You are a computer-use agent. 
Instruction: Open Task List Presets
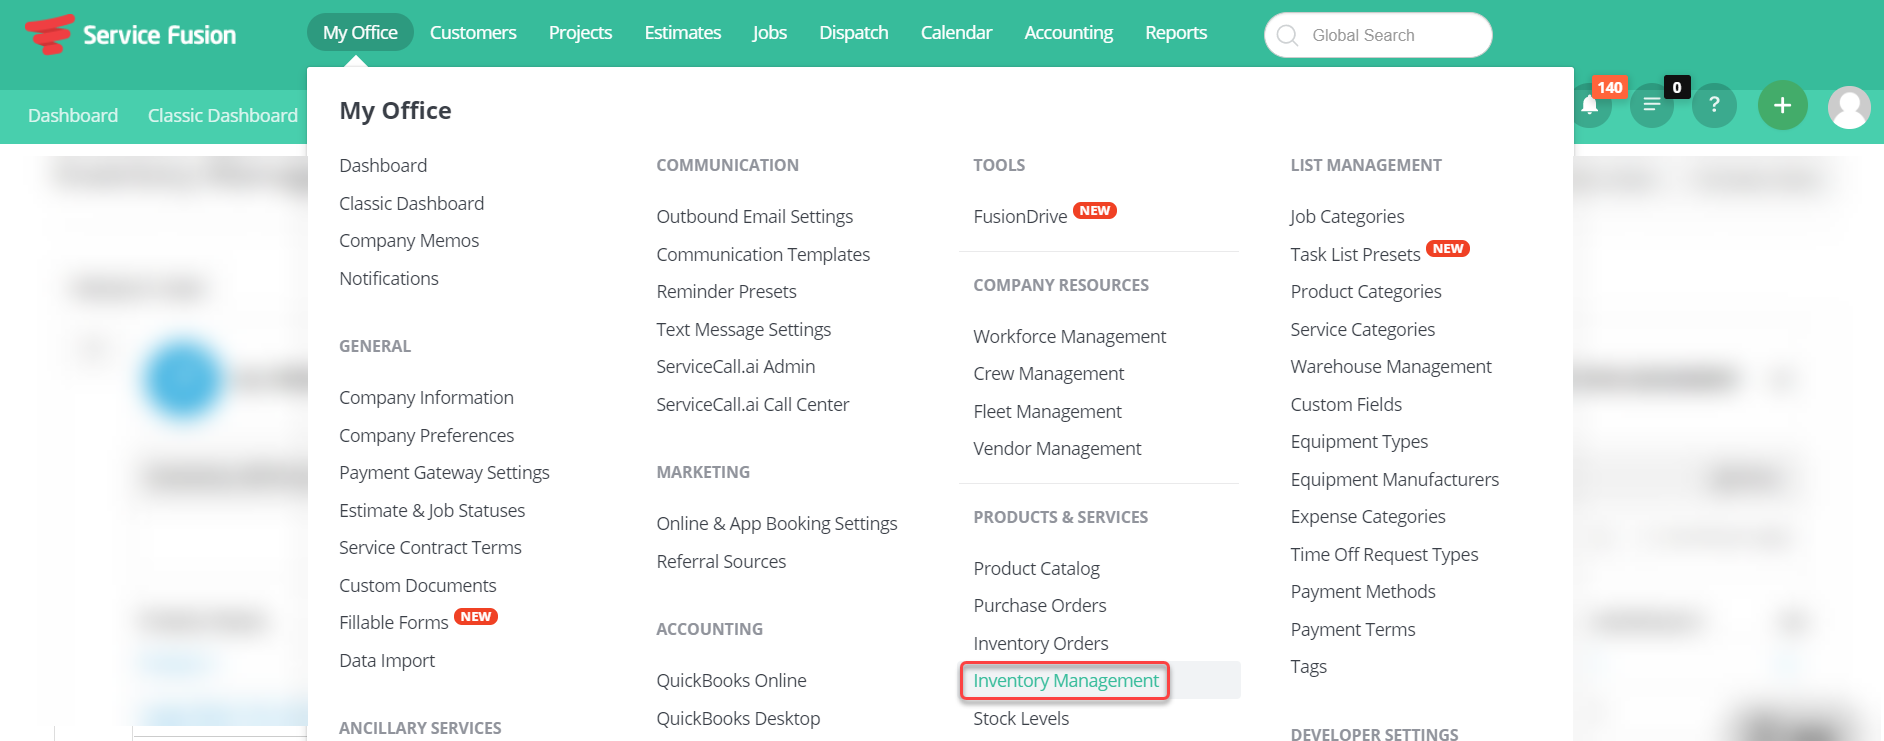tap(1355, 254)
